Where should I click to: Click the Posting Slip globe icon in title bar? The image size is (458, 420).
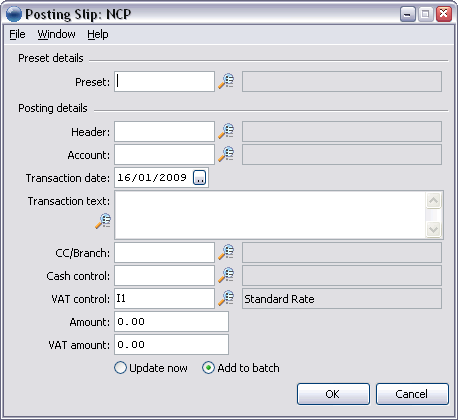click(14, 14)
